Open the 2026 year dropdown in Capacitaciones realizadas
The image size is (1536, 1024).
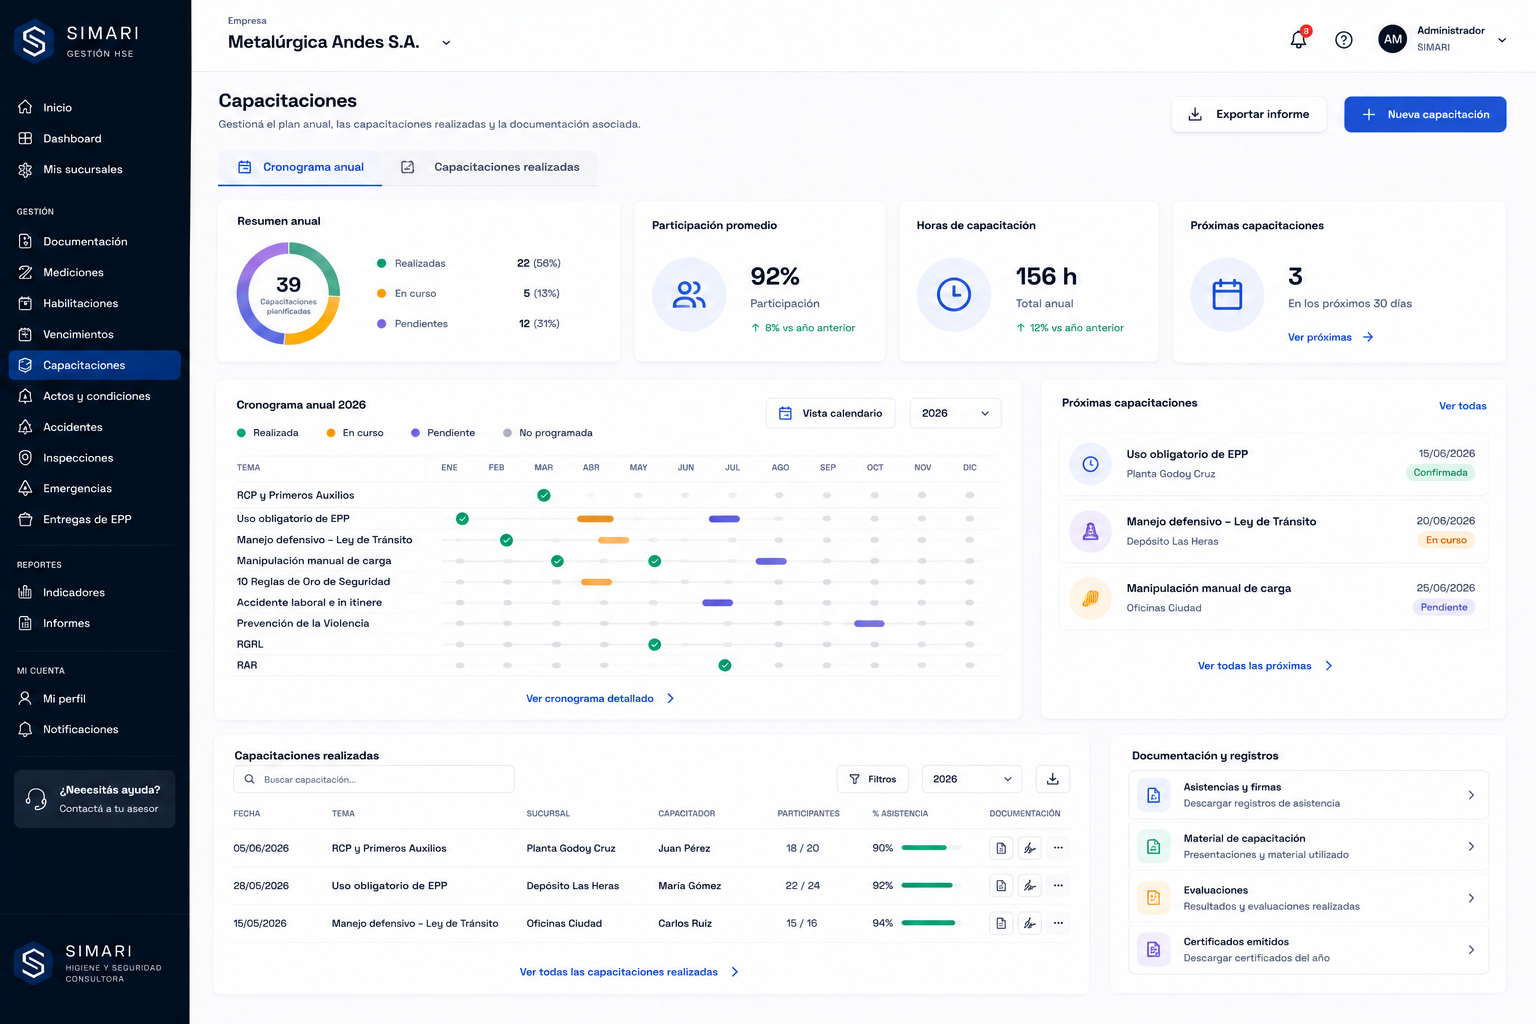tap(972, 779)
